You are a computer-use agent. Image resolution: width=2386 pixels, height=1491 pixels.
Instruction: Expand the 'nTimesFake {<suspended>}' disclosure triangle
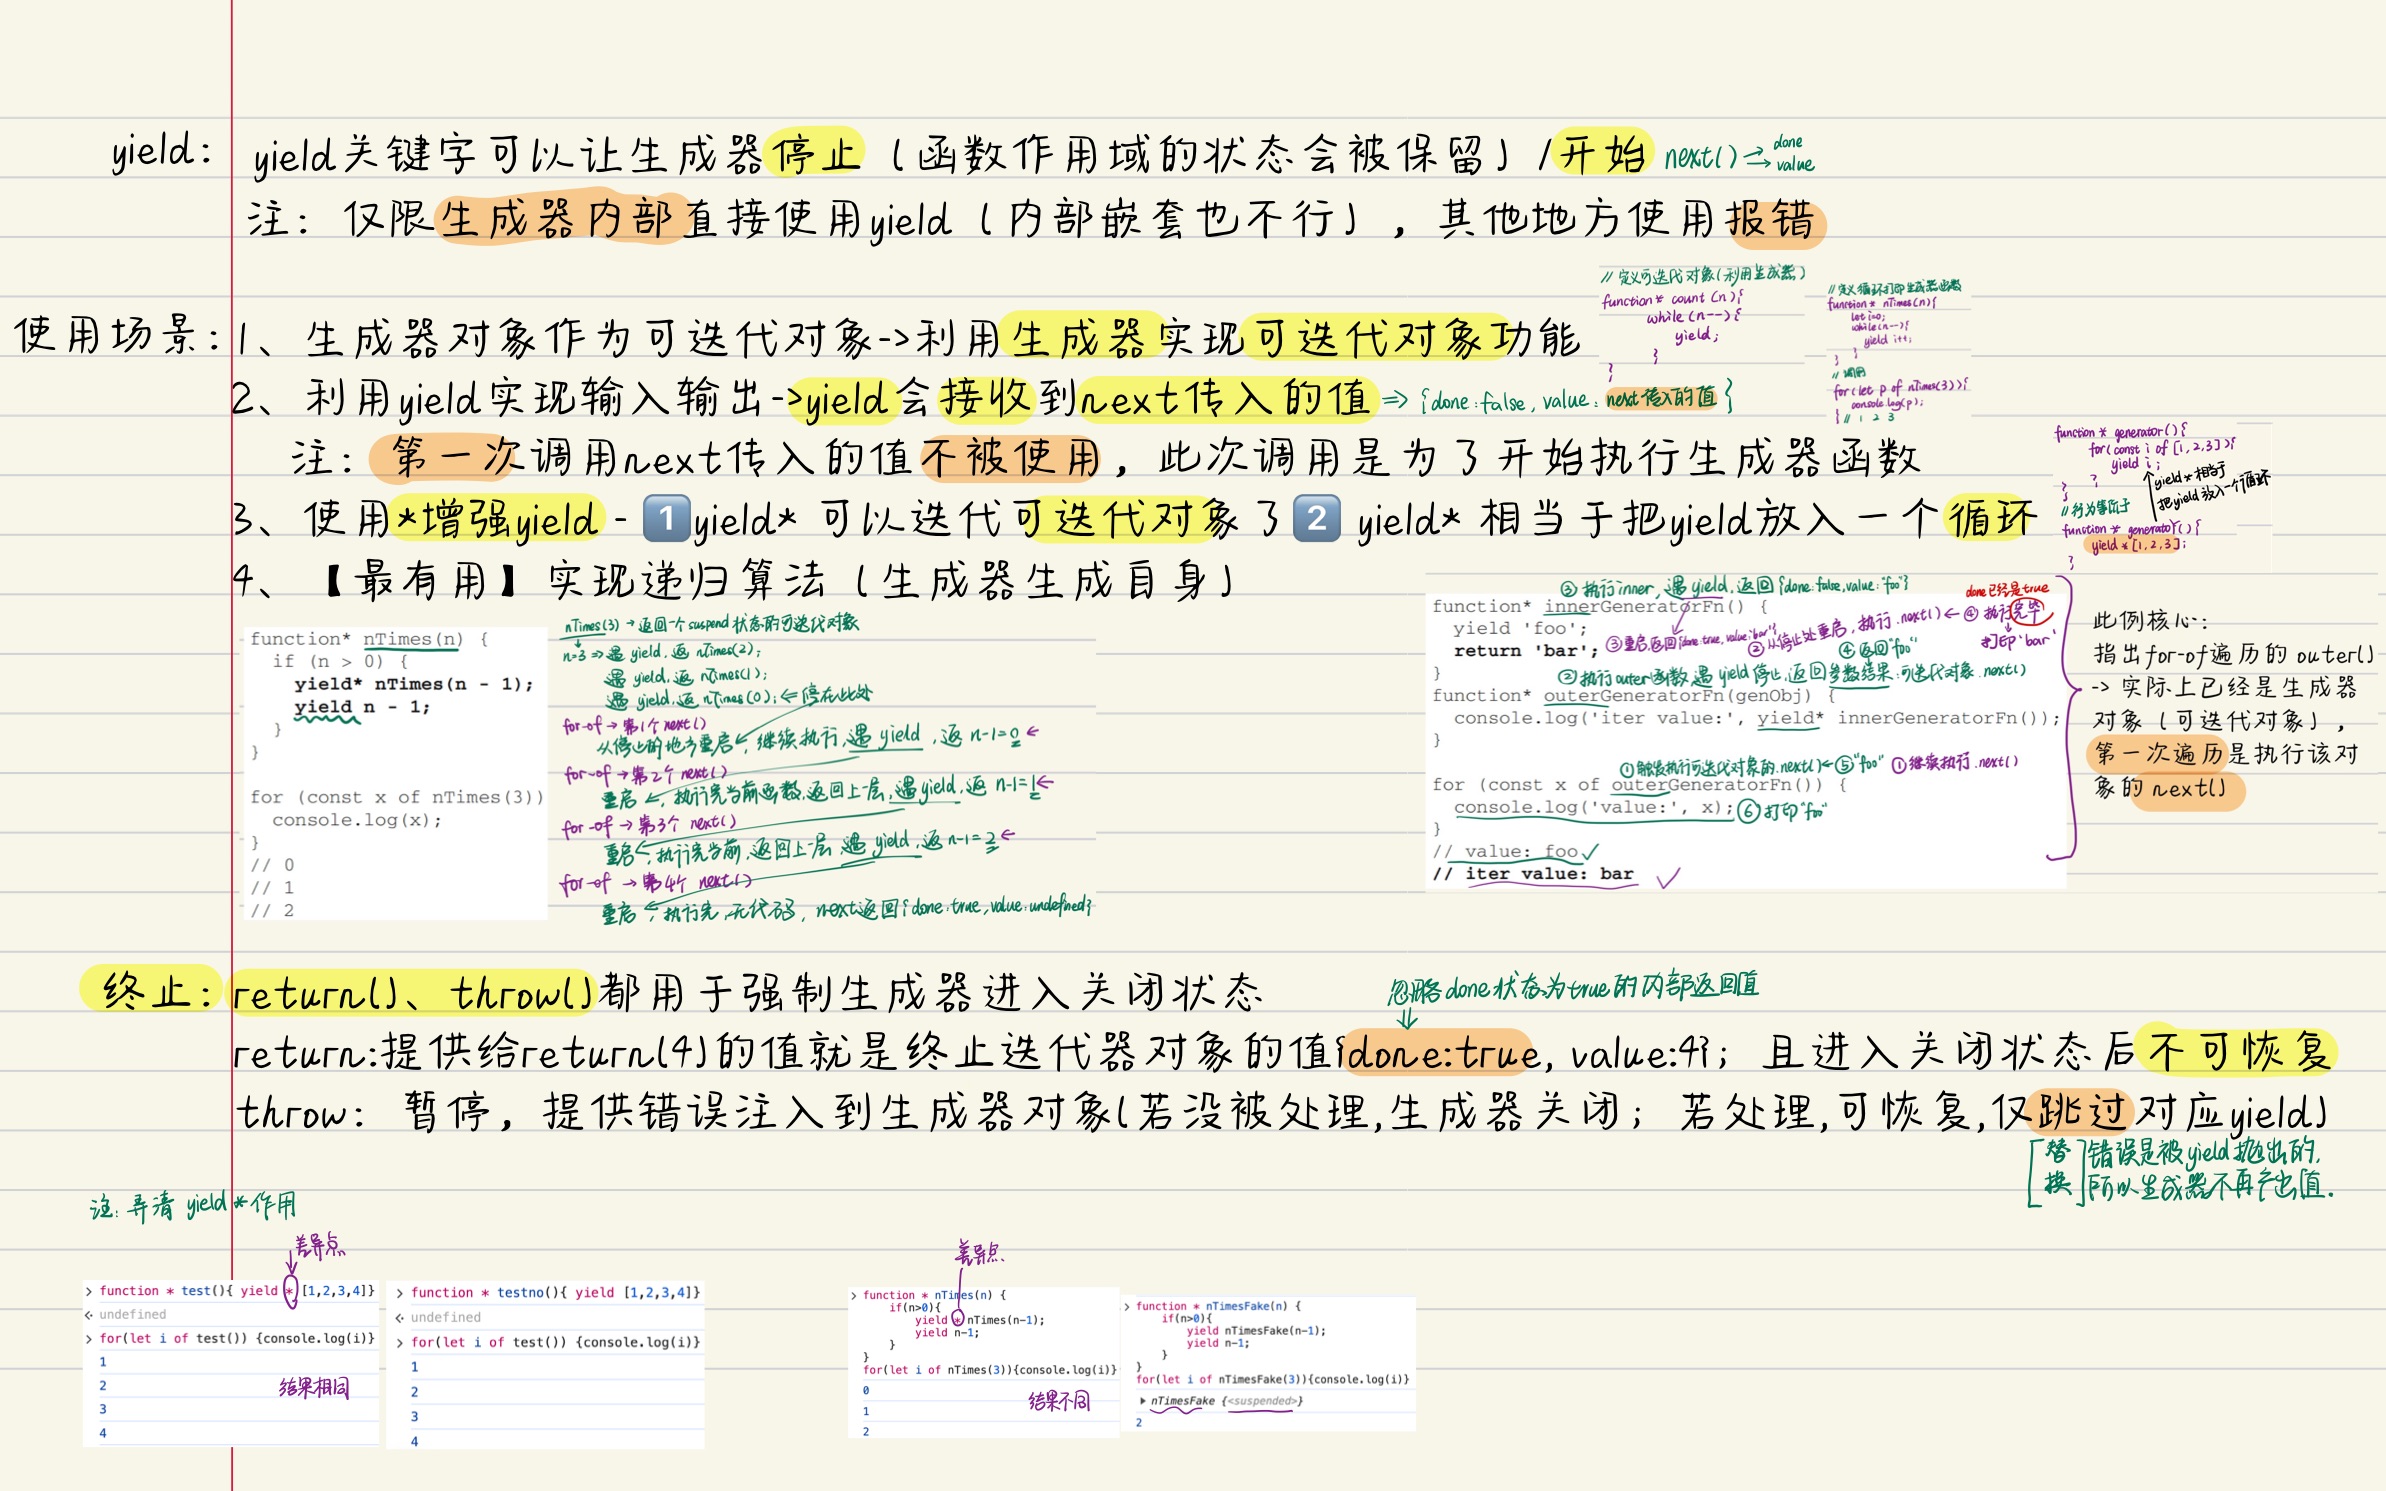pos(1143,1401)
